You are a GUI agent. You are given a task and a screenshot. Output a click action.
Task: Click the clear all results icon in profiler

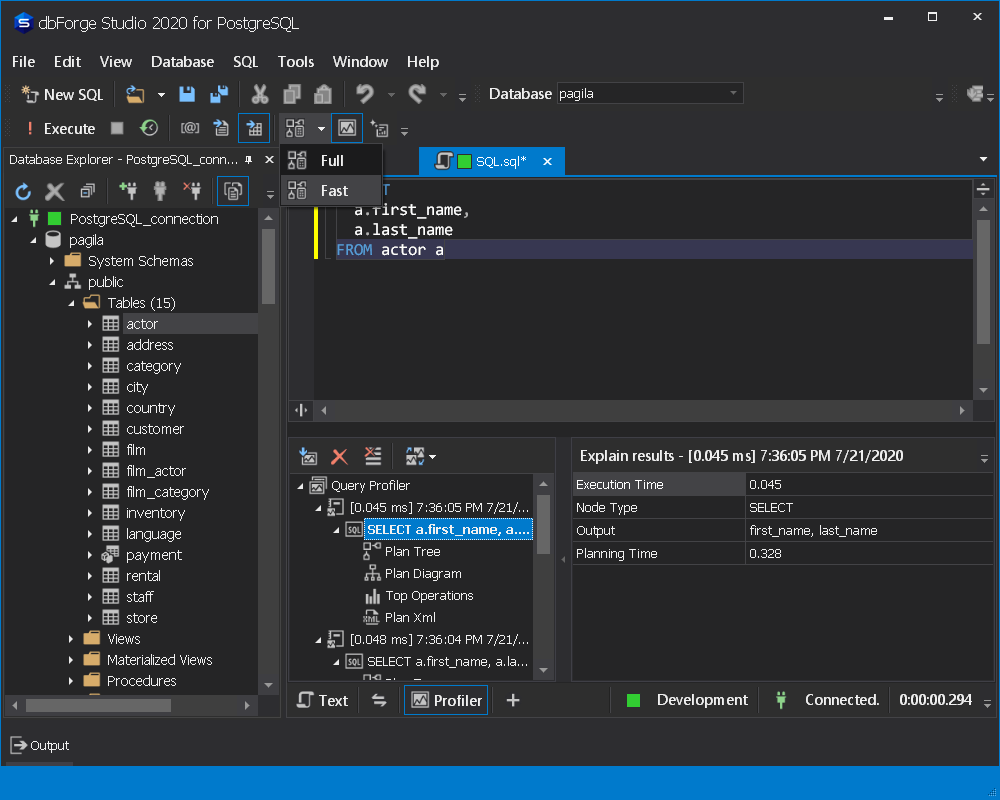point(372,456)
